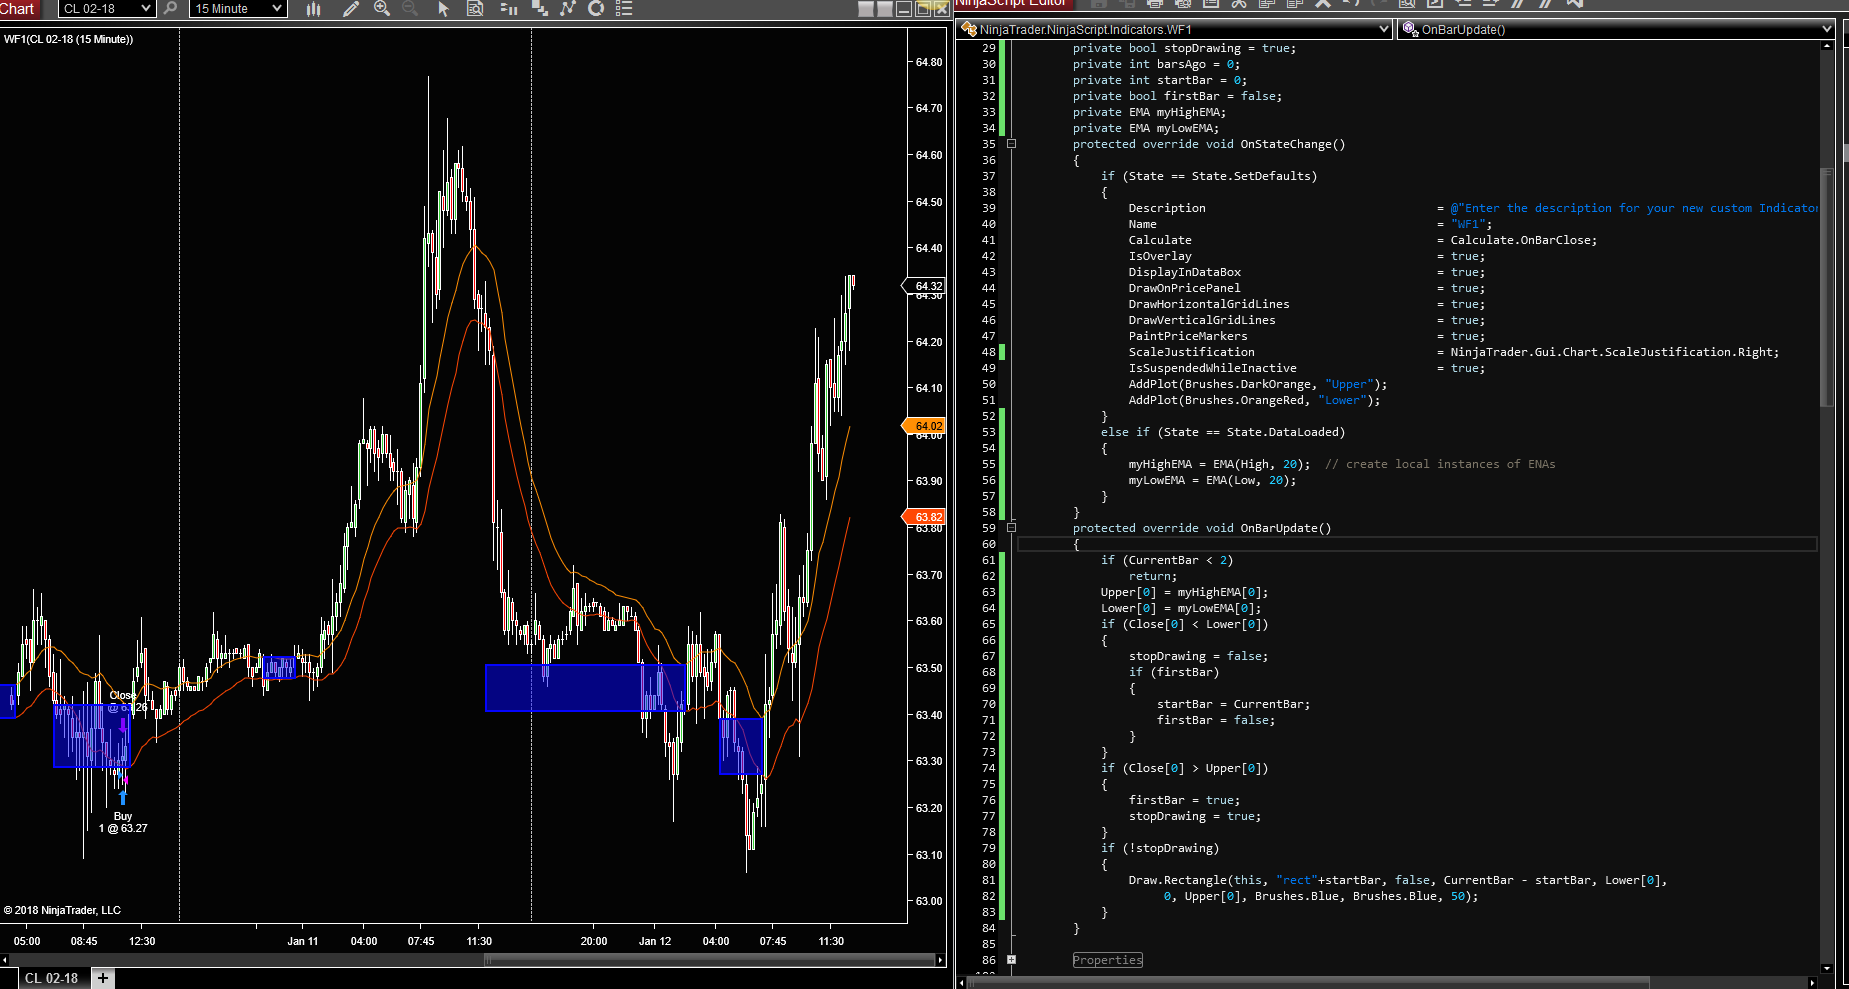Expand the Properties code region
Viewport: 1849px width, 989px height.
(x=1011, y=960)
